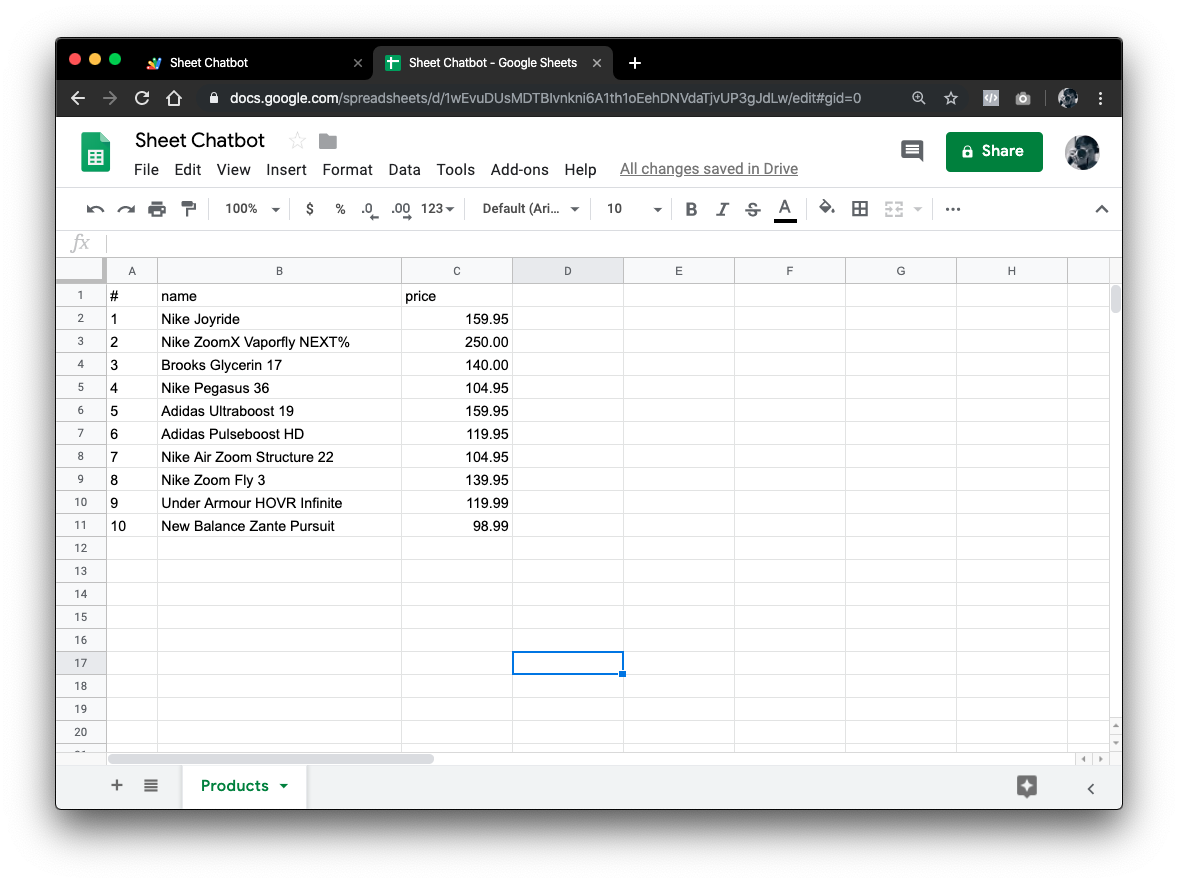Open the browser home page
This screenshot has height=883, width=1178.
174,98
